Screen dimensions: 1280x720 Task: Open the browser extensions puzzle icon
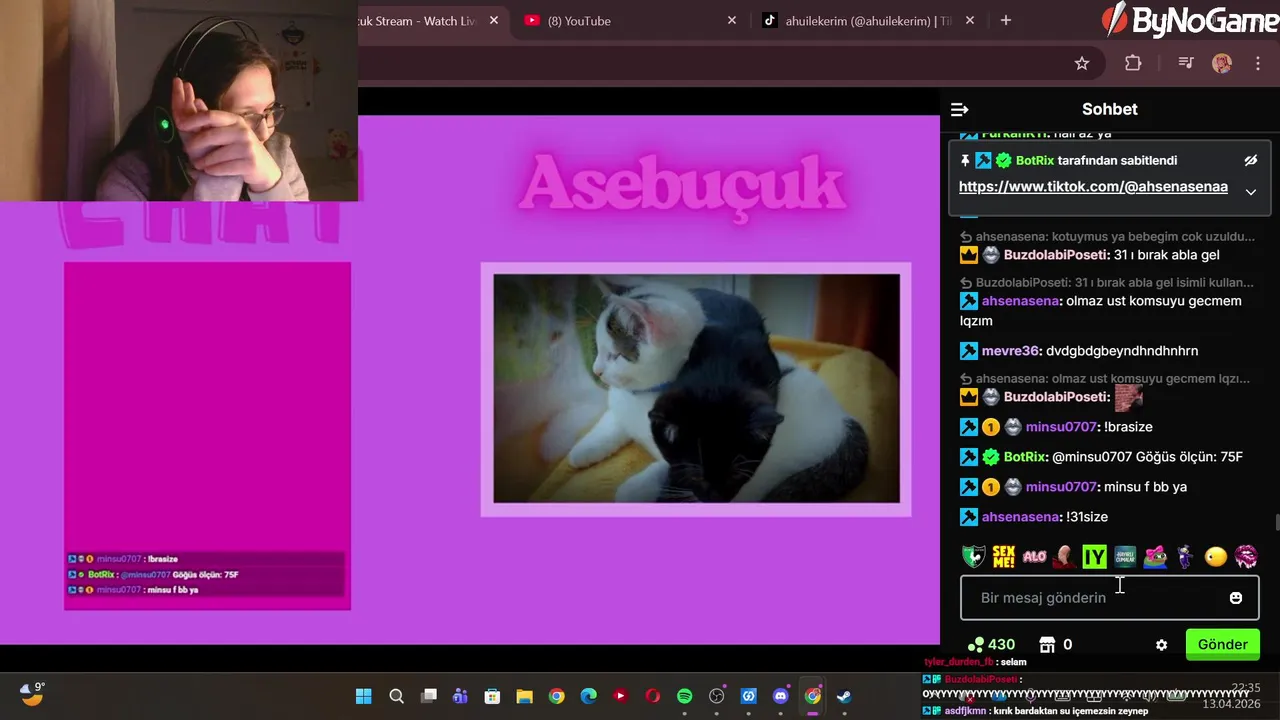[x=1133, y=63]
